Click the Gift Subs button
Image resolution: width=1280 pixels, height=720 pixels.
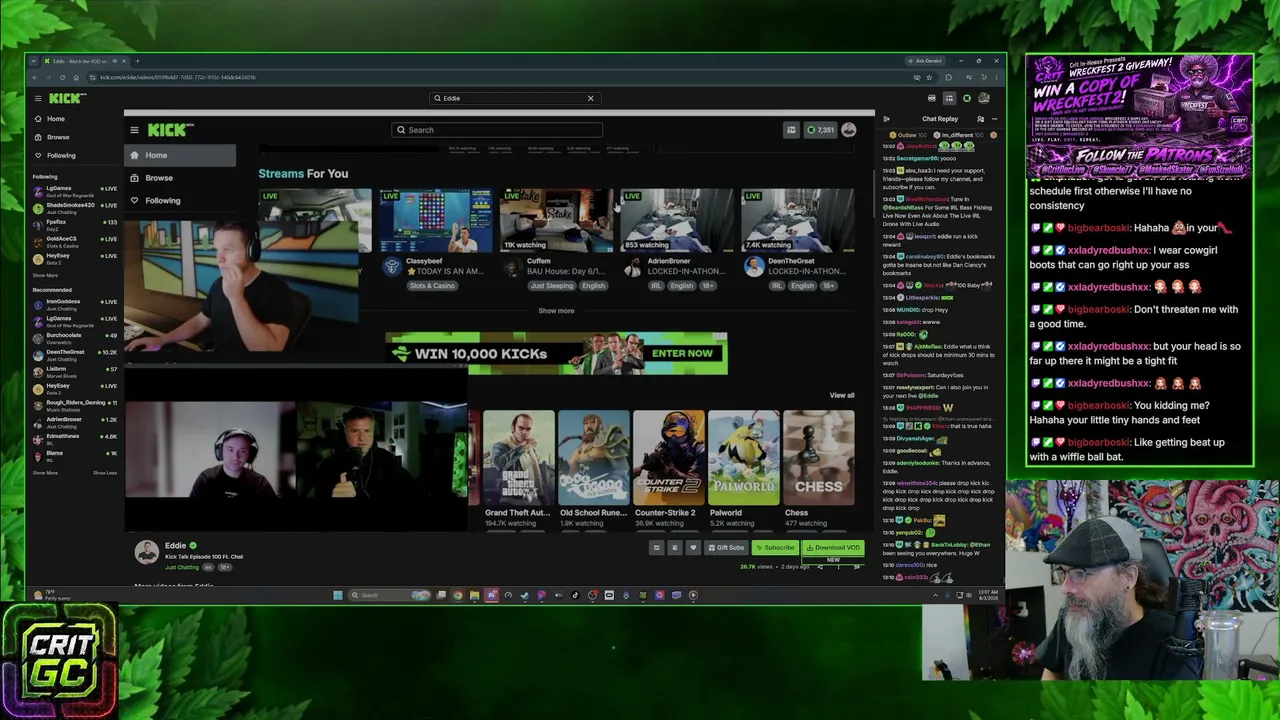(x=727, y=548)
